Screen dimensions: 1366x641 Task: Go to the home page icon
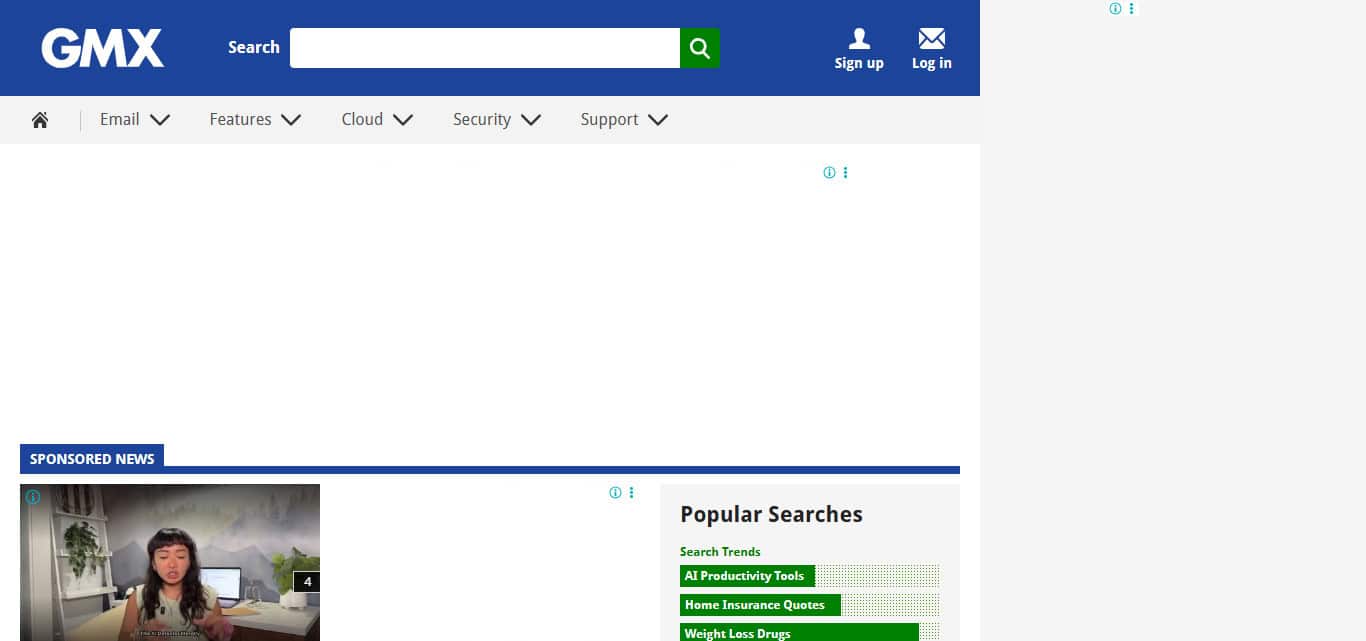coord(40,120)
